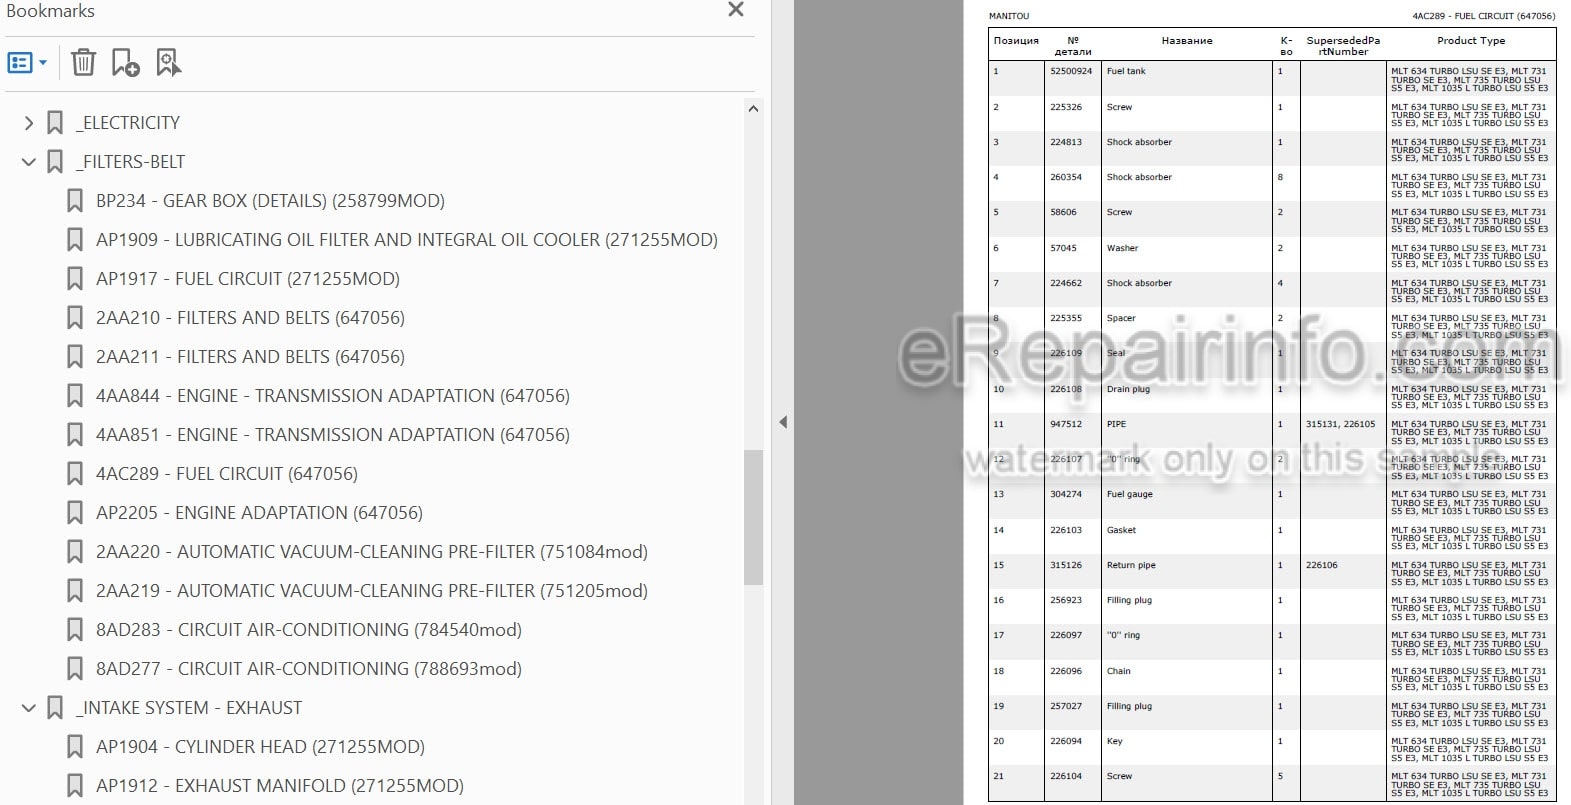The width and height of the screenshot is (1571, 805).
Task: Click 'Fuel gauge' entry in row 13
Action: point(1129,494)
